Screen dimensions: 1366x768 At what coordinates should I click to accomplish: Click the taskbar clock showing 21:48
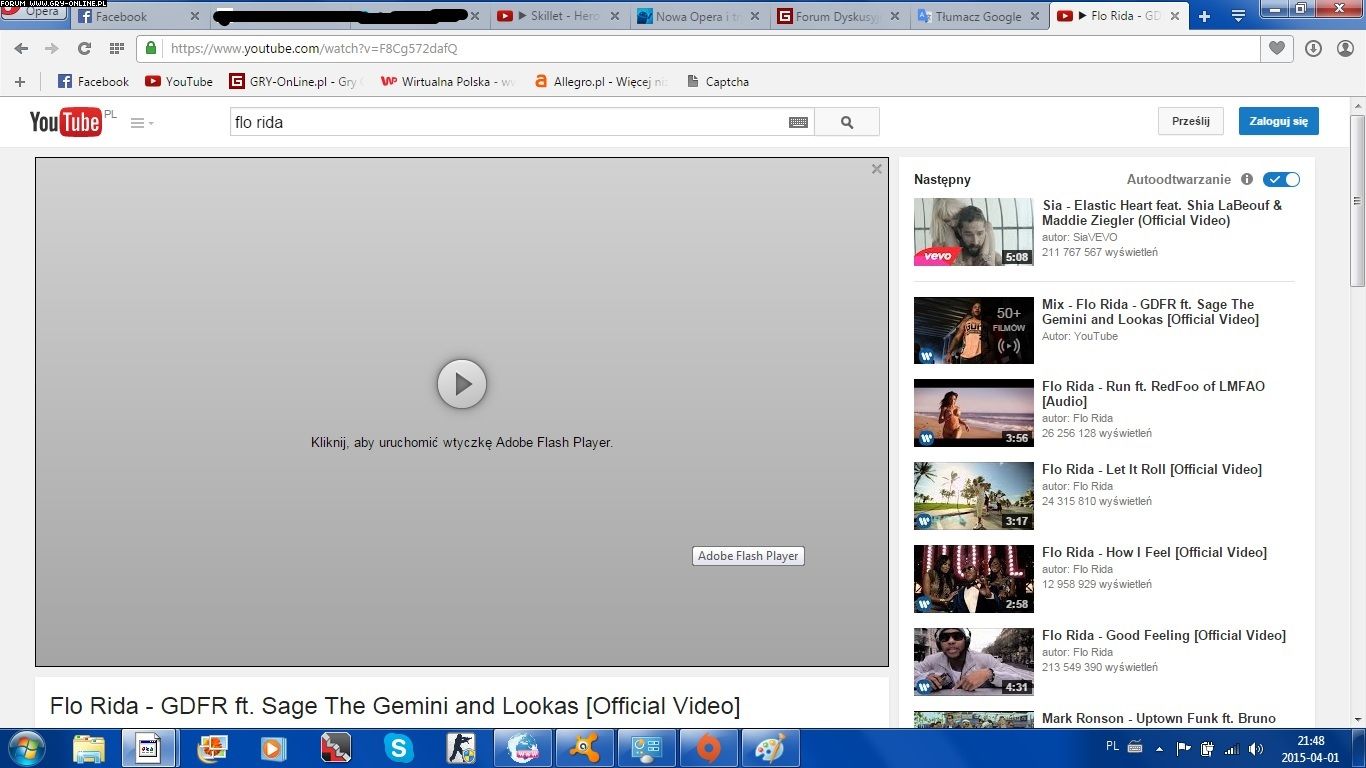(1310, 748)
